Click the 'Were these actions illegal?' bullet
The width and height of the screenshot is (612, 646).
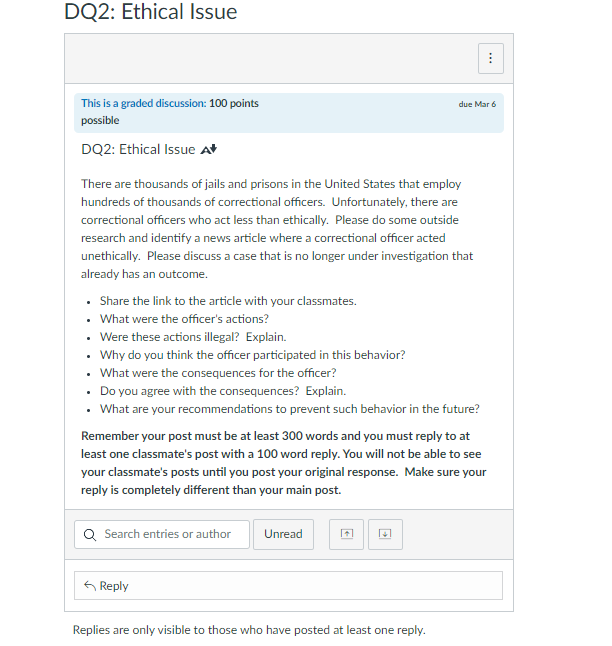pyautogui.click(x=193, y=337)
